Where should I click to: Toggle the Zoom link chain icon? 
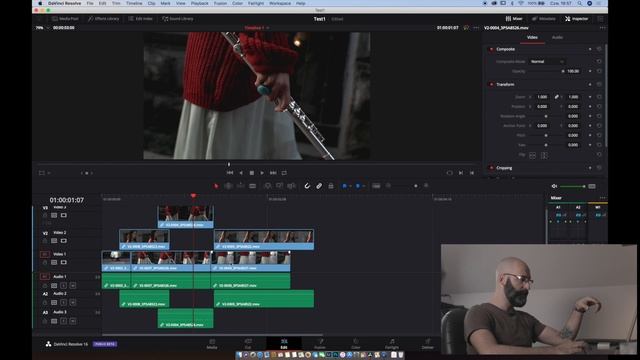click(x=556, y=97)
